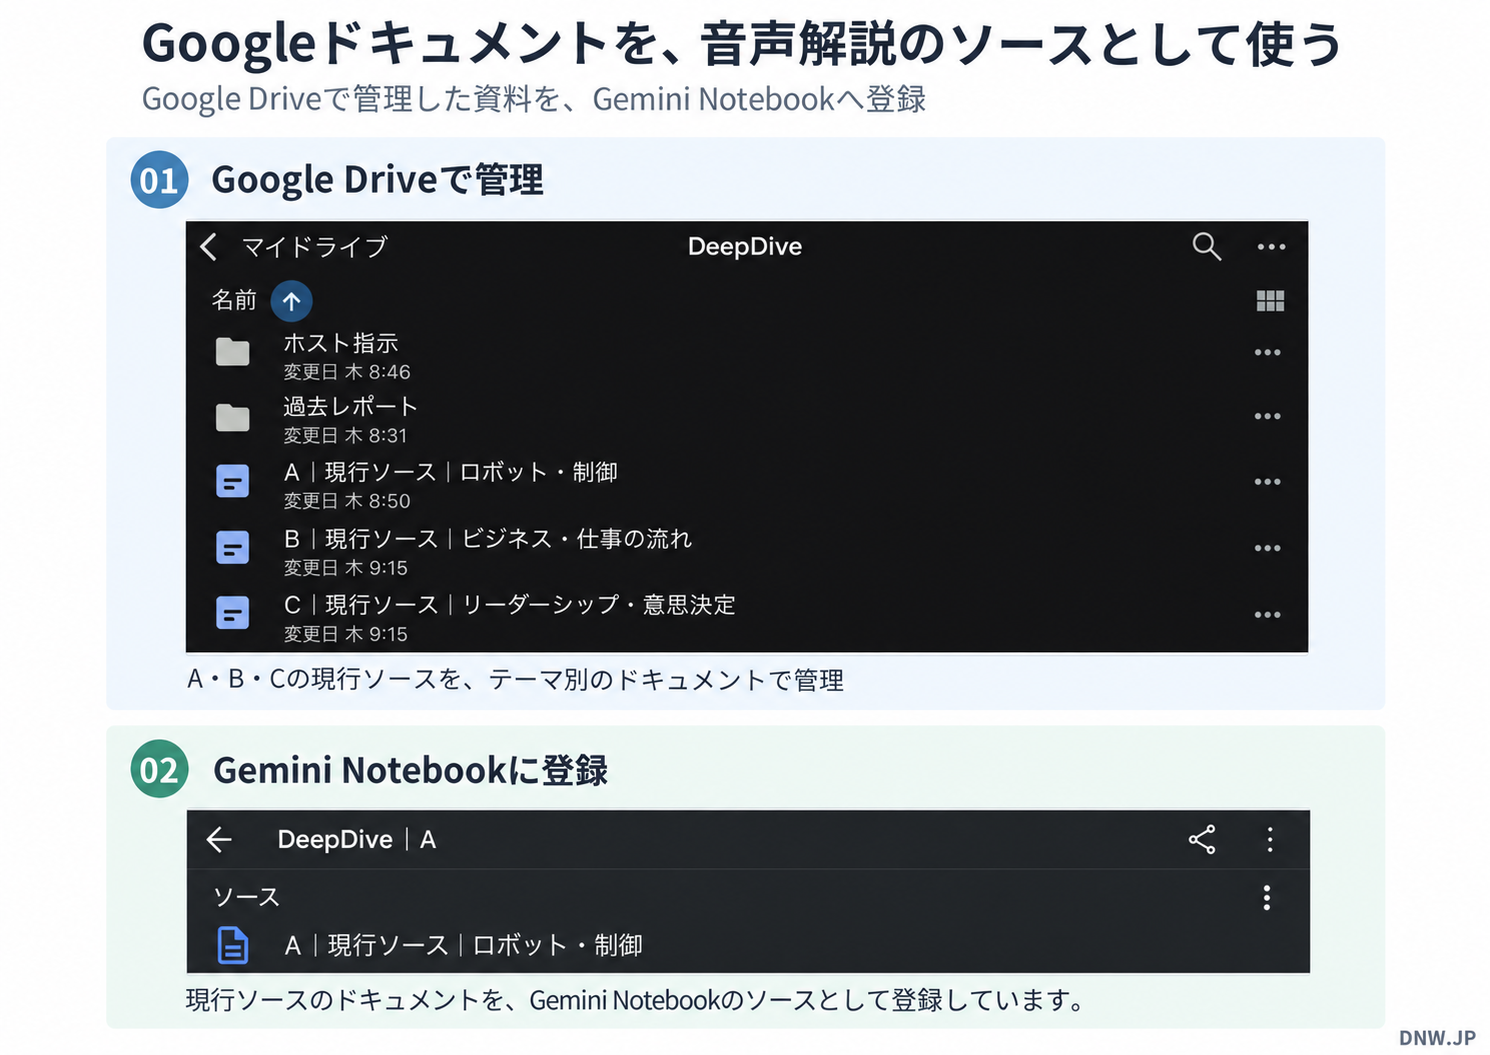Image resolution: width=1490 pixels, height=1055 pixels.
Task: Reverse the 名前 sort order arrow
Action: [291, 300]
